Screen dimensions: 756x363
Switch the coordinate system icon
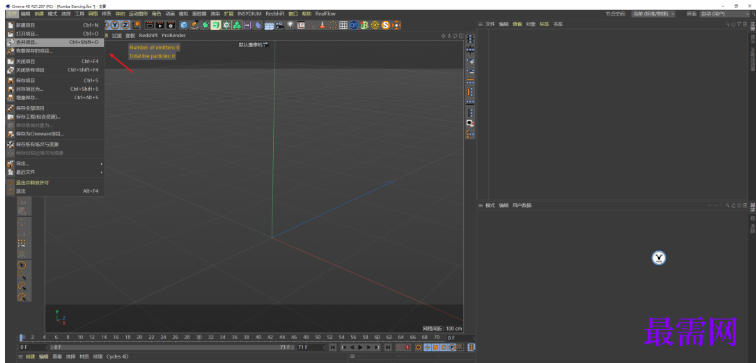(x=136, y=25)
